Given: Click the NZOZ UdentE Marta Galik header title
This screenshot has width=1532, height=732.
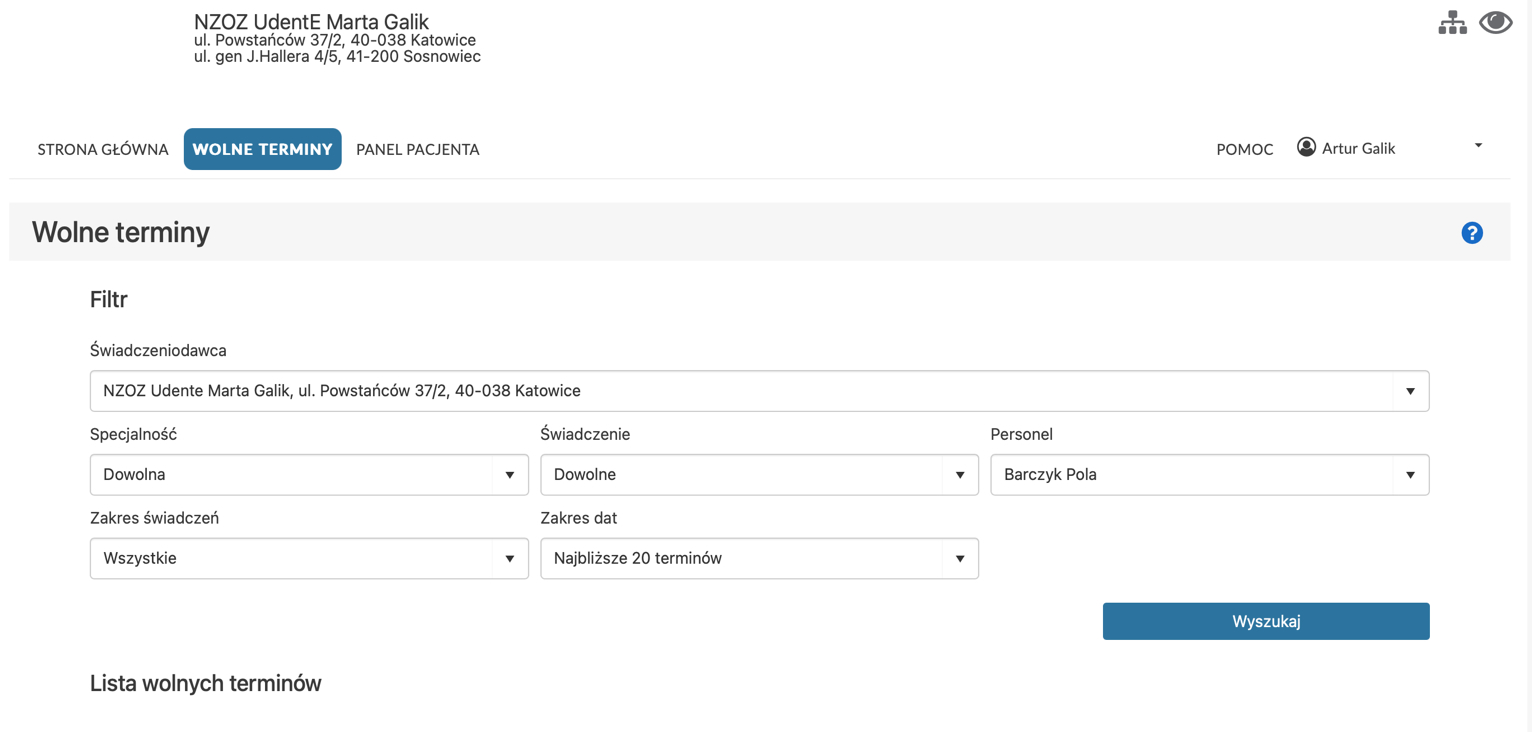Looking at the screenshot, I should click(311, 21).
